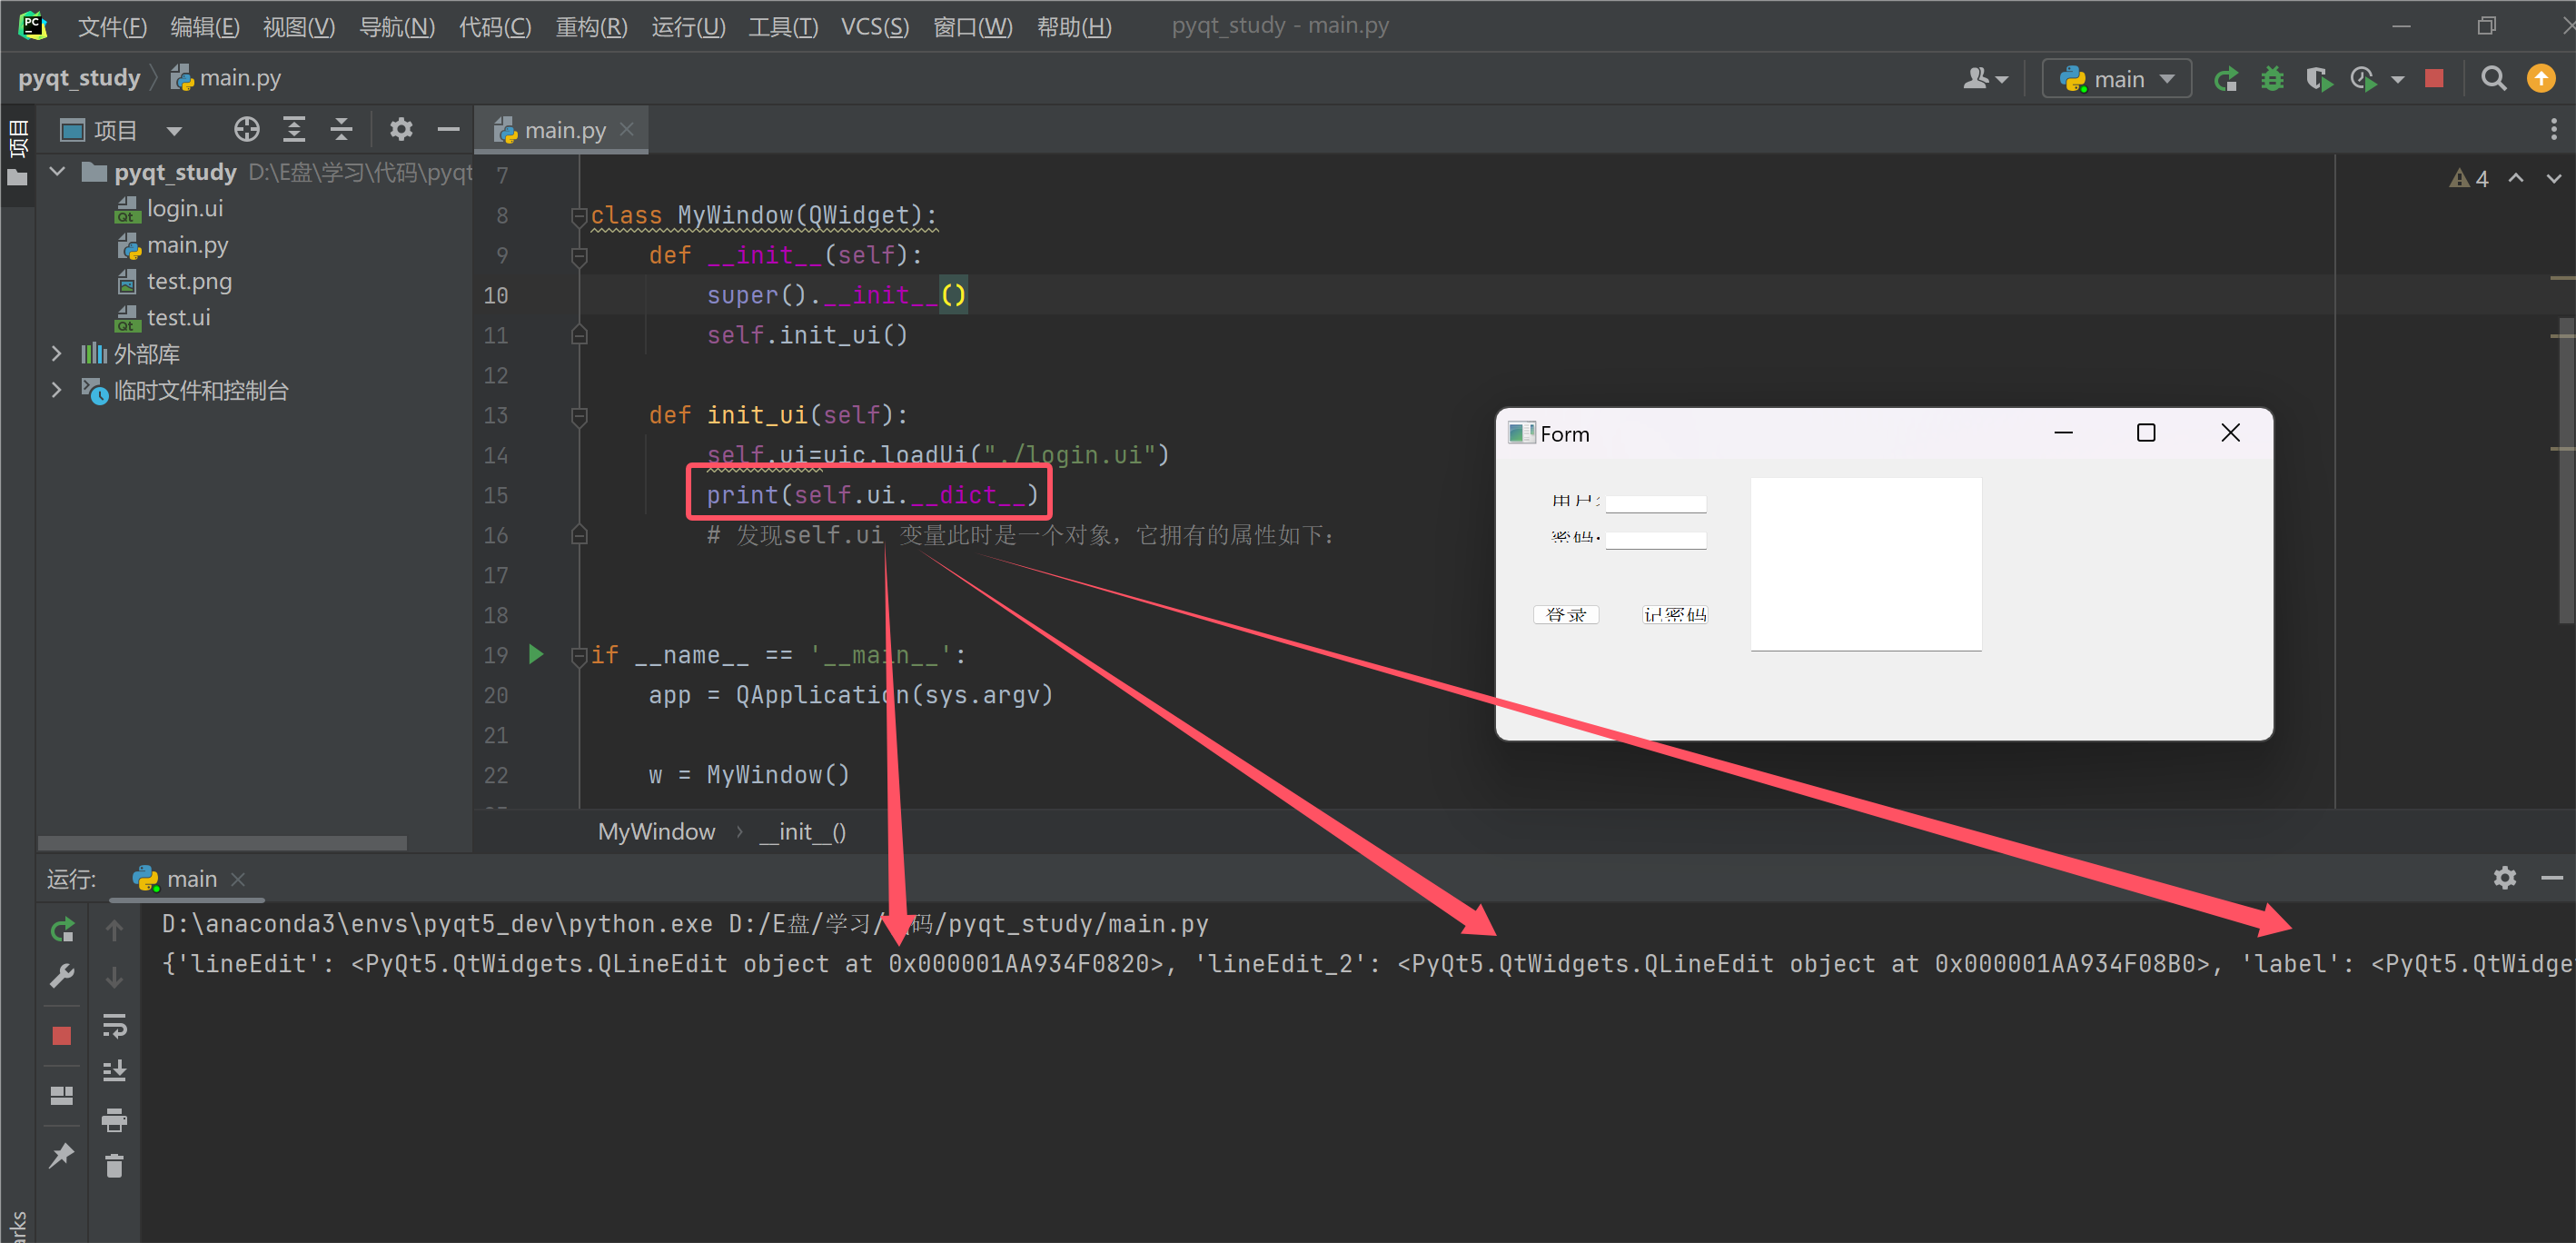Stop the running process in top toolbar

(x=2435, y=79)
